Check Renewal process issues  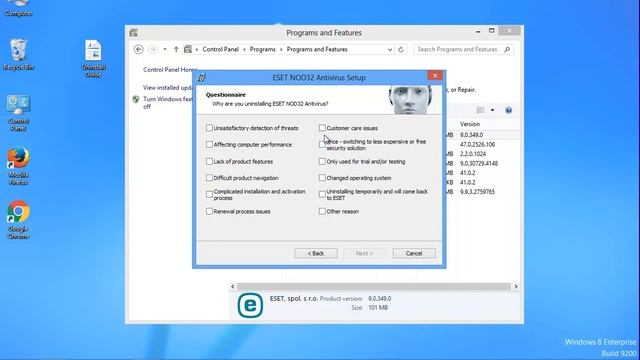pyautogui.click(x=209, y=211)
